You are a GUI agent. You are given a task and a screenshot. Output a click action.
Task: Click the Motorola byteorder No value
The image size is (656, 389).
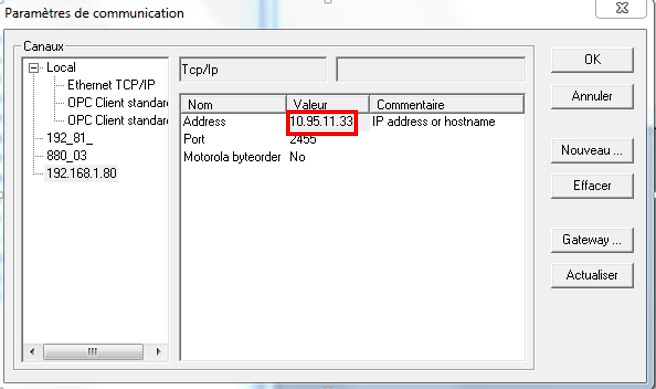(x=297, y=157)
